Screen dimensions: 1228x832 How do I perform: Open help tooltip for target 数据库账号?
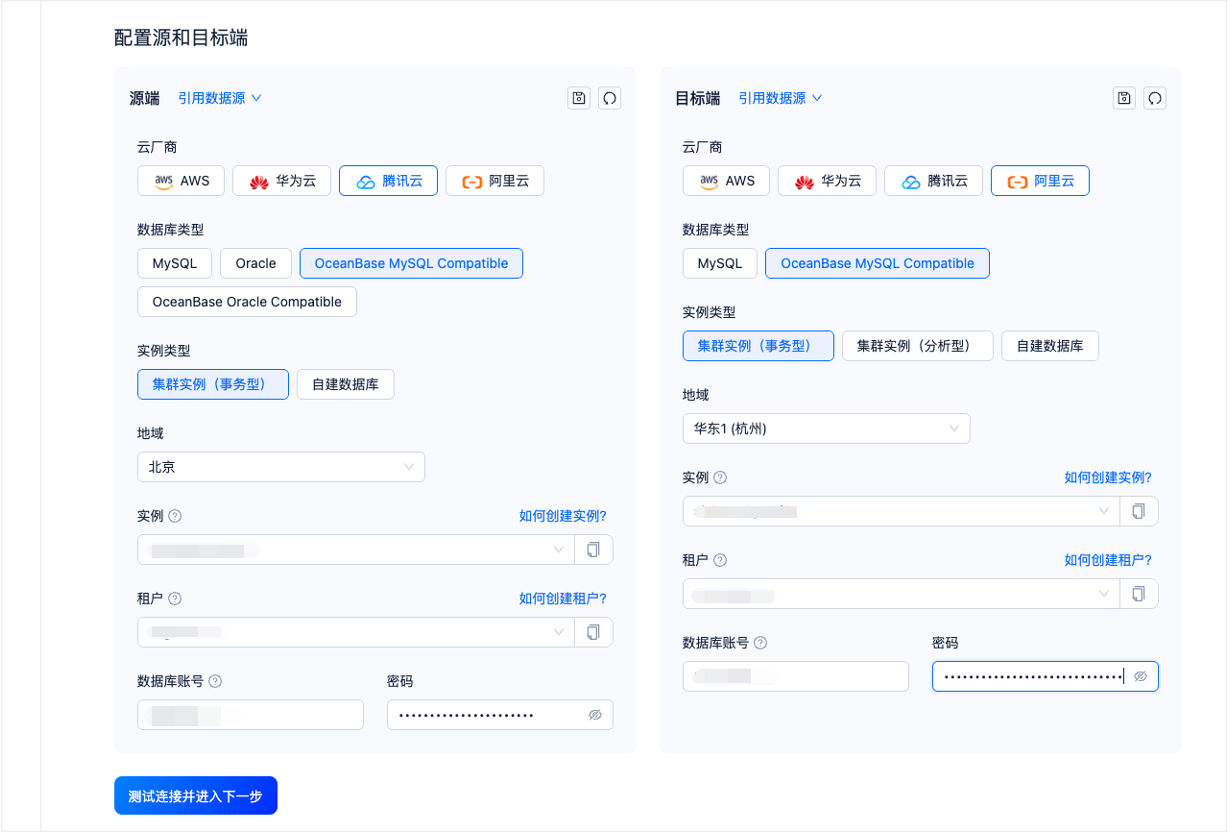760,643
